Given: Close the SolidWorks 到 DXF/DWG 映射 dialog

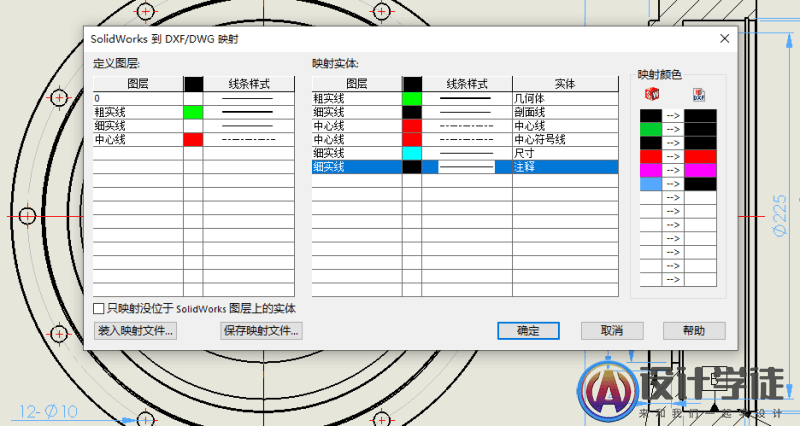Looking at the screenshot, I should (724, 39).
